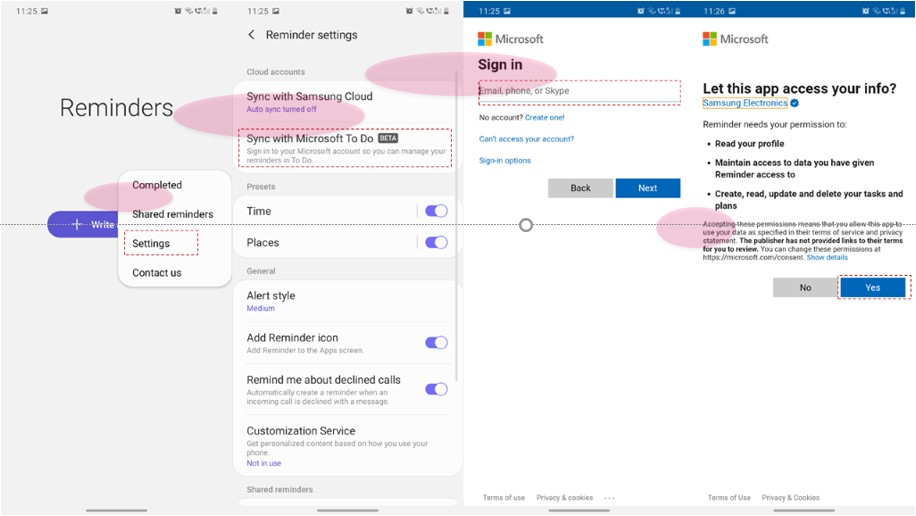Disable the Places preset switch

click(x=436, y=242)
